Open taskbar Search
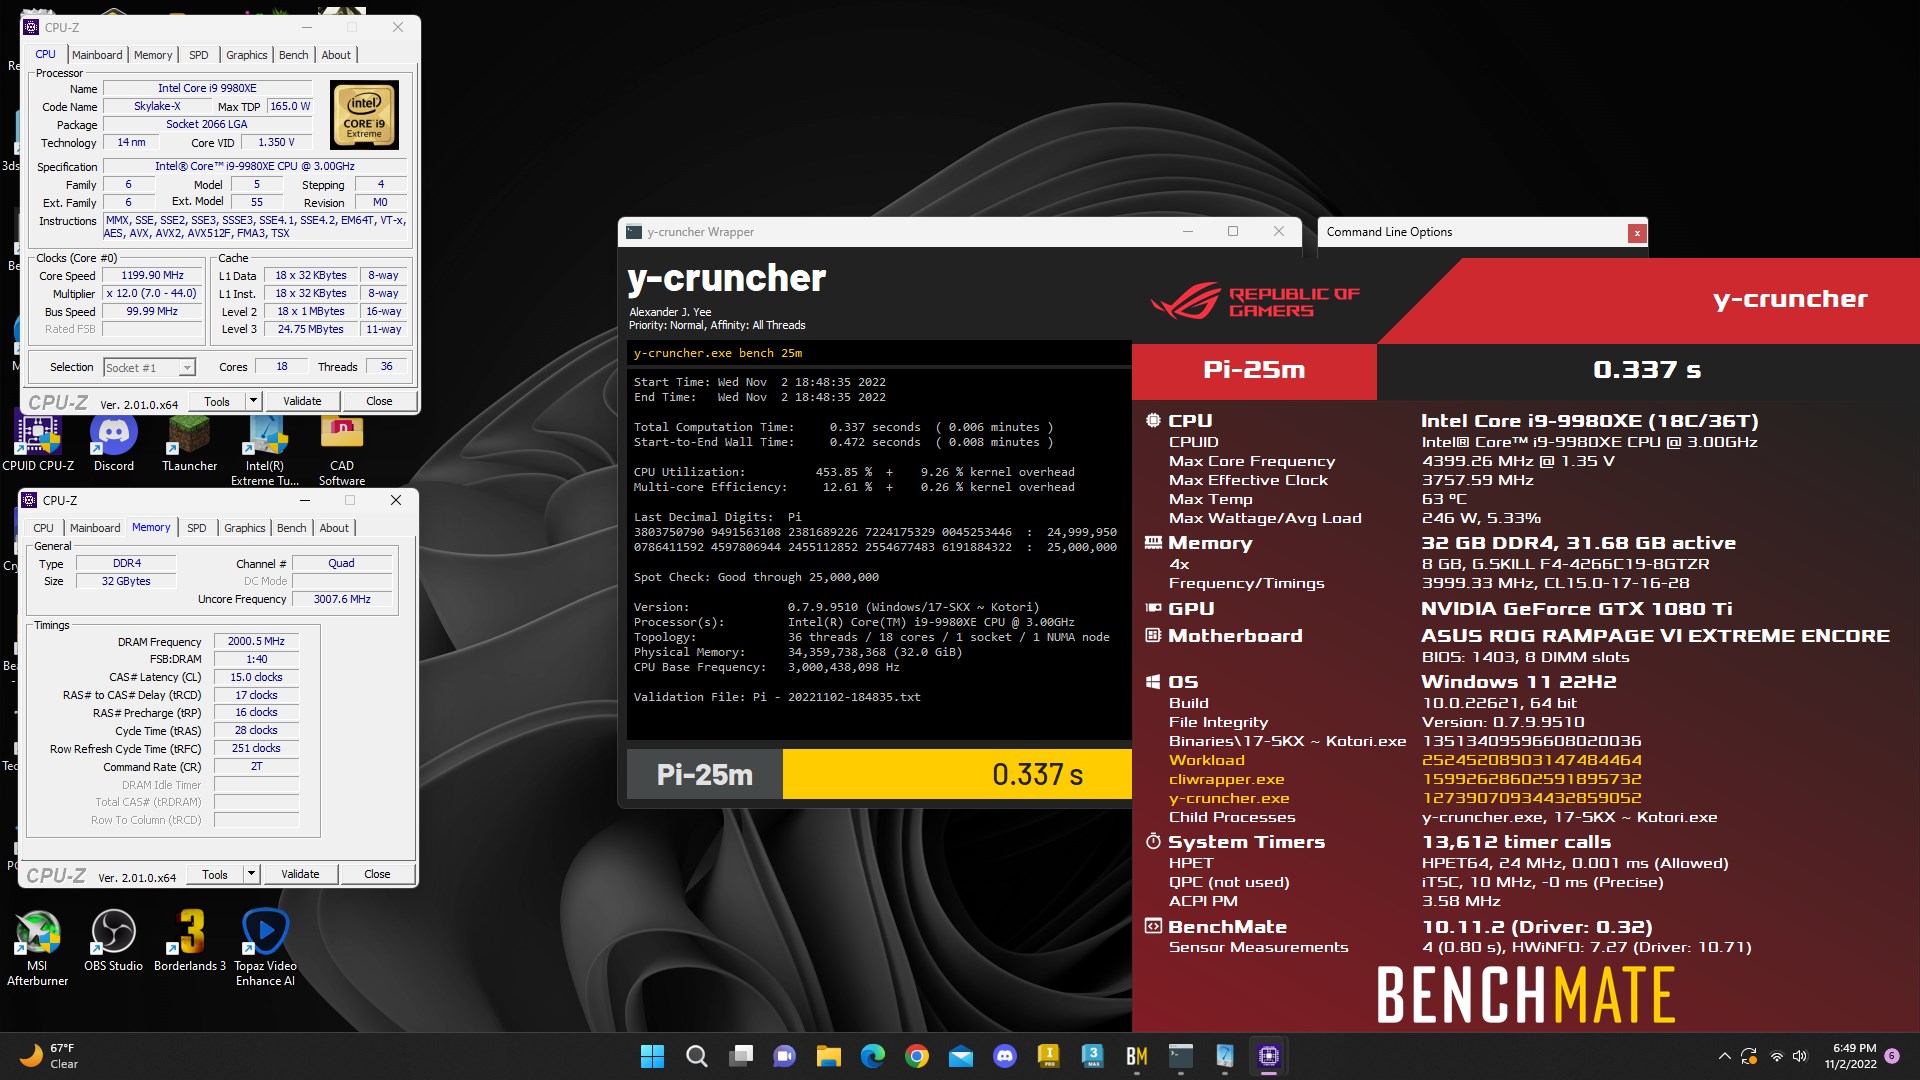The height and width of the screenshot is (1080, 1920). (697, 1056)
